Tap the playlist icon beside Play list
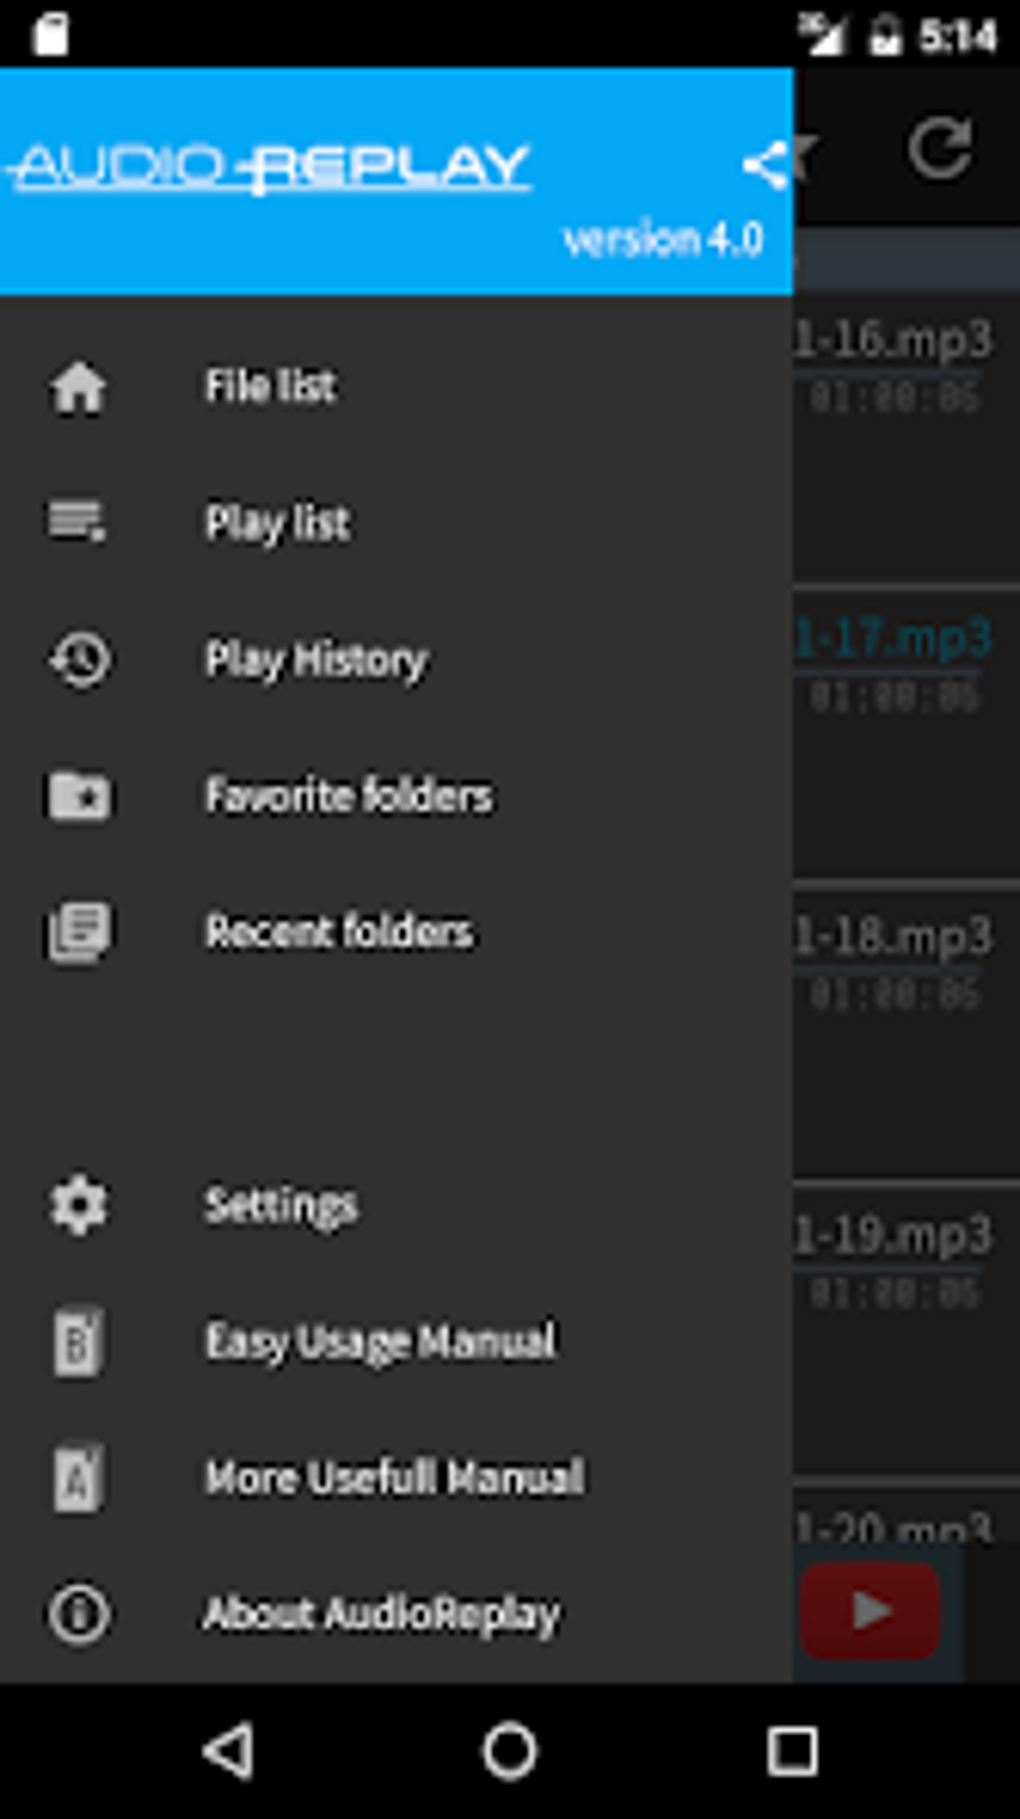The image size is (1020, 1819). [x=78, y=522]
